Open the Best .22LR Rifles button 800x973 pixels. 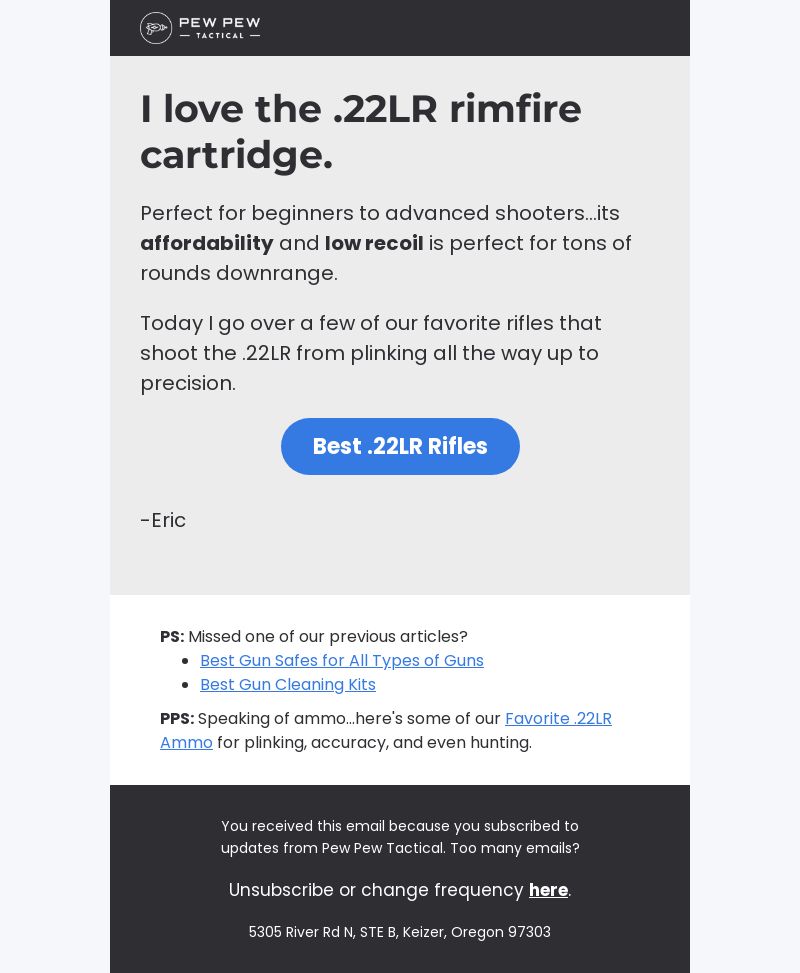click(400, 446)
